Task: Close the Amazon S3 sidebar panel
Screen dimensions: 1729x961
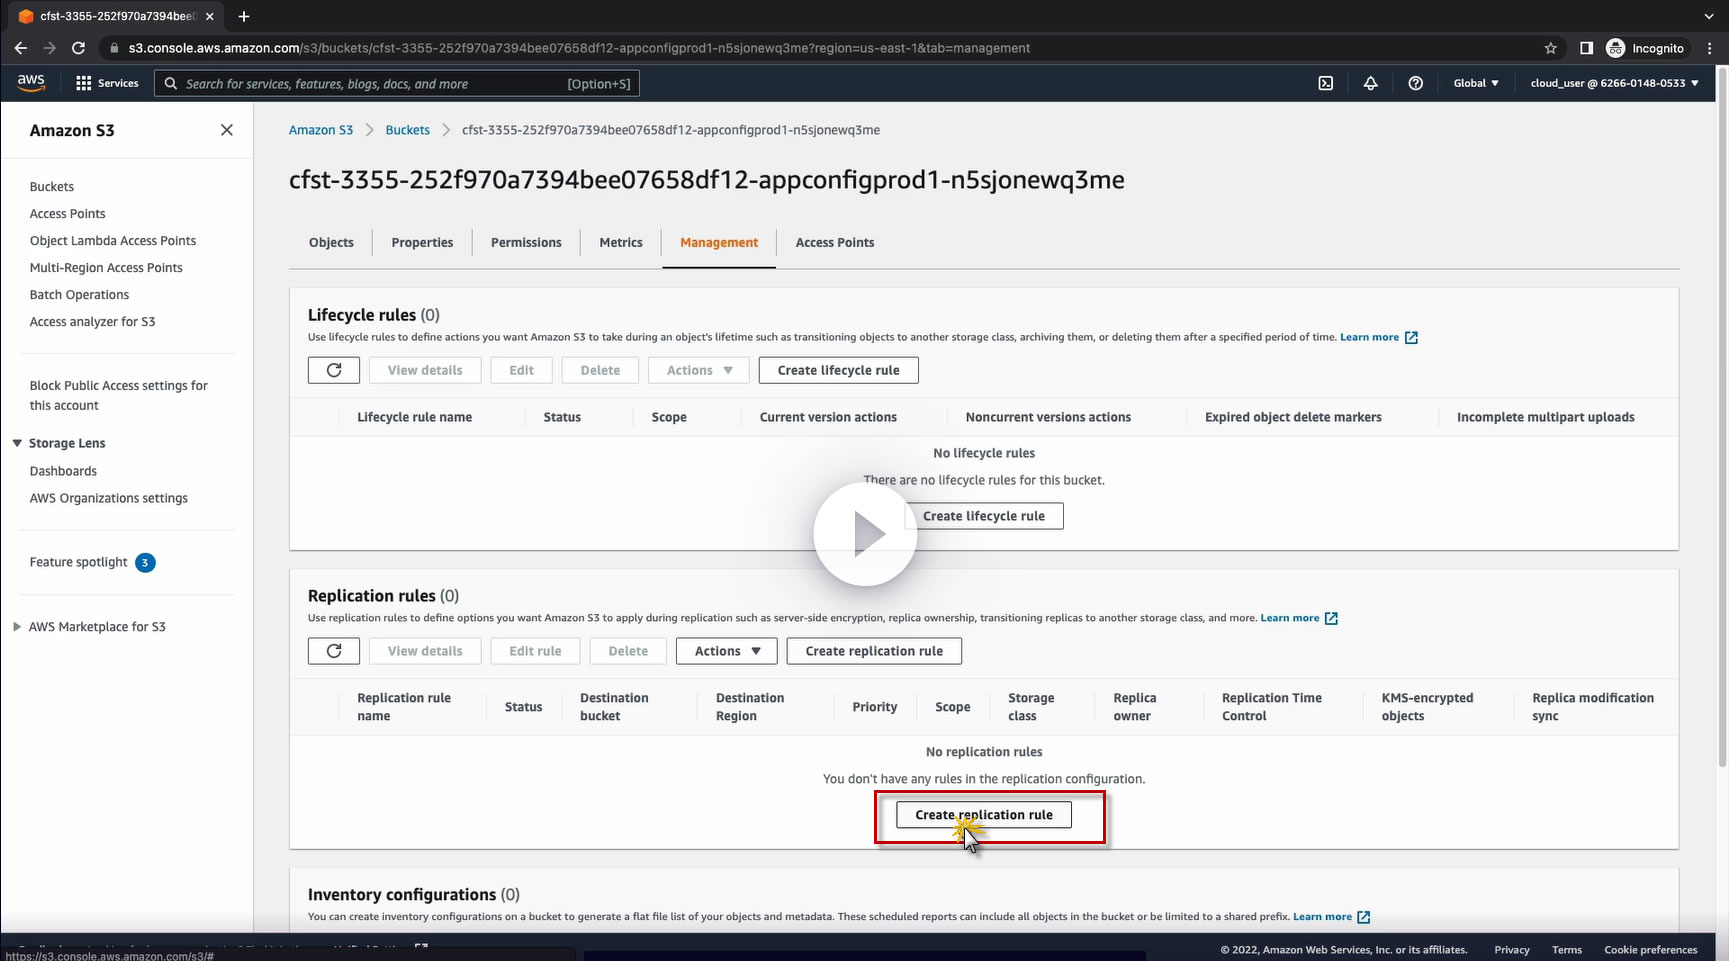Action: point(227,130)
